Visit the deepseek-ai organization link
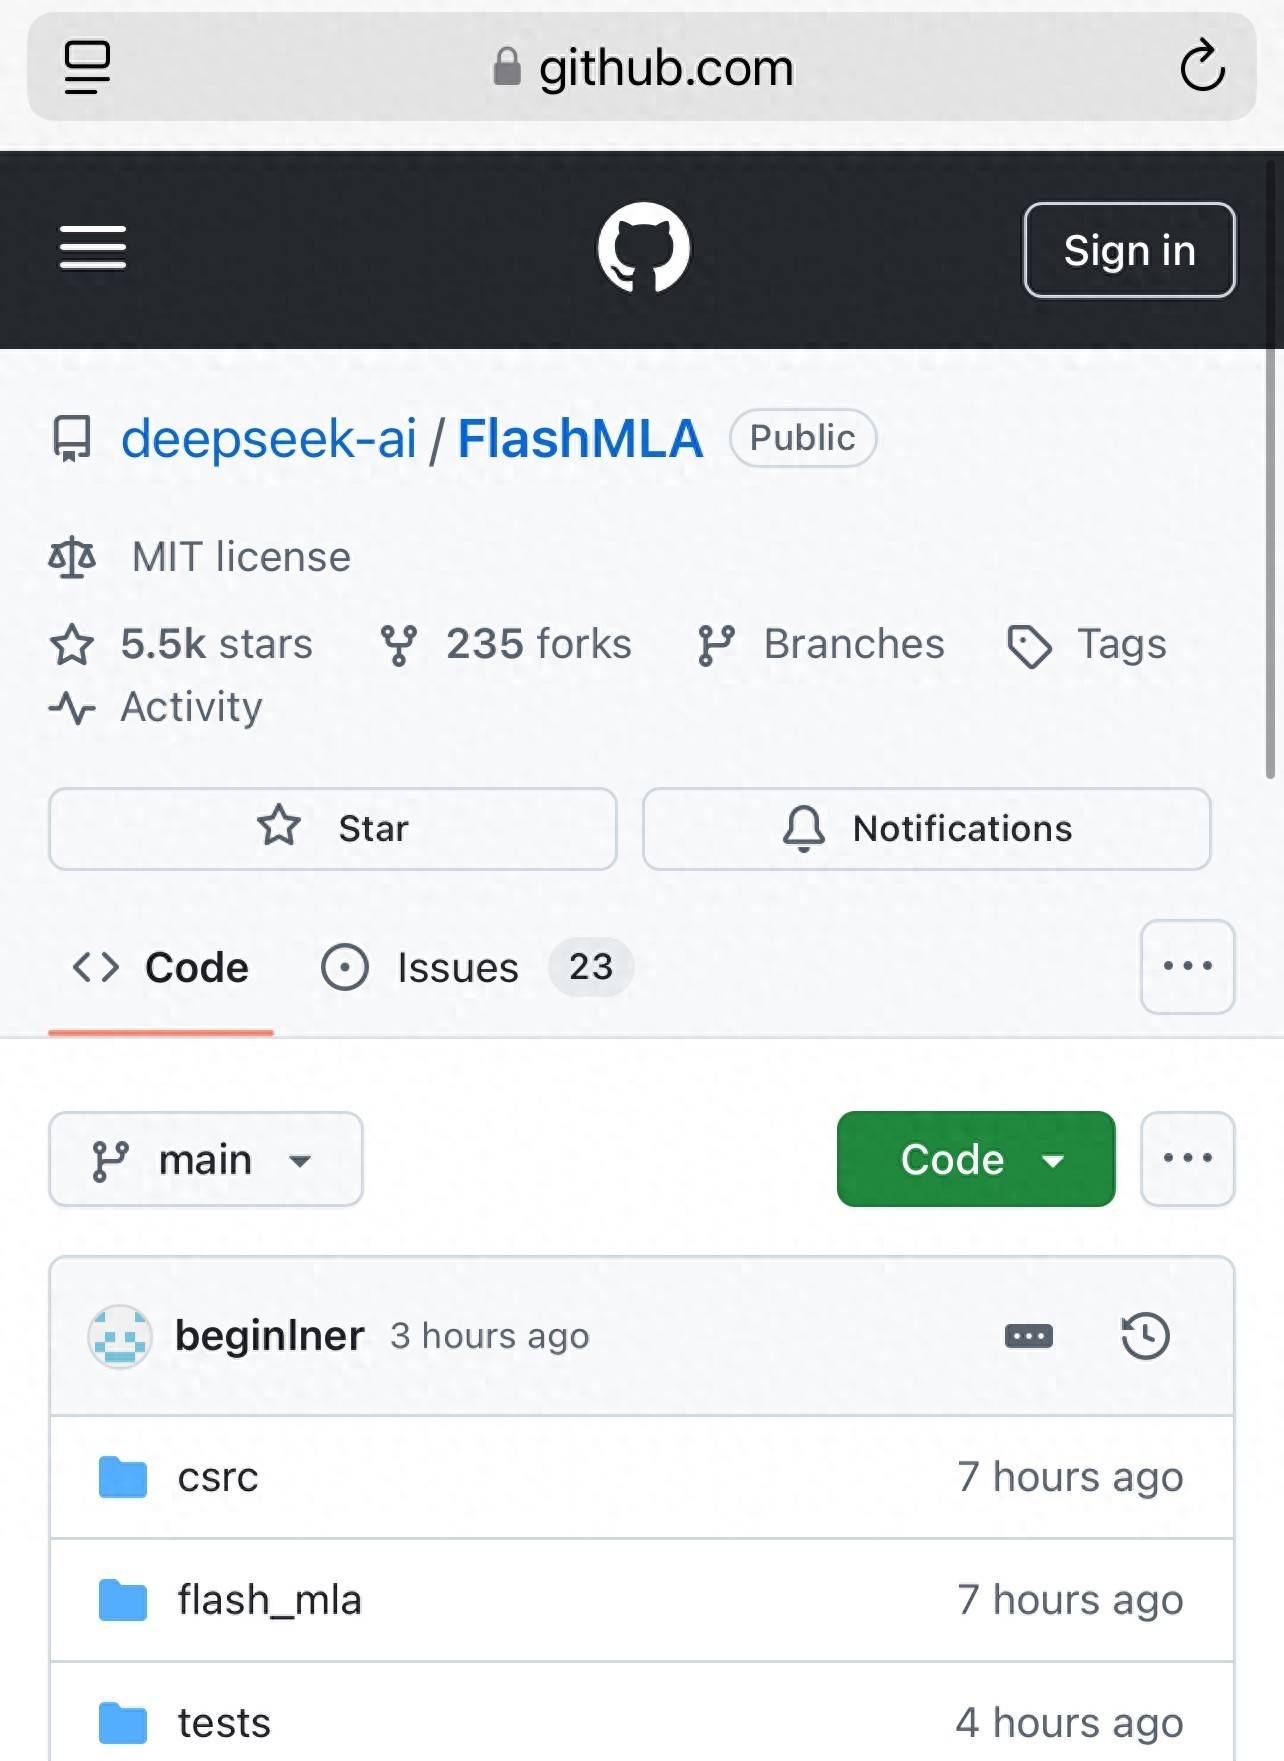The image size is (1284, 1761). click(268, 439)
